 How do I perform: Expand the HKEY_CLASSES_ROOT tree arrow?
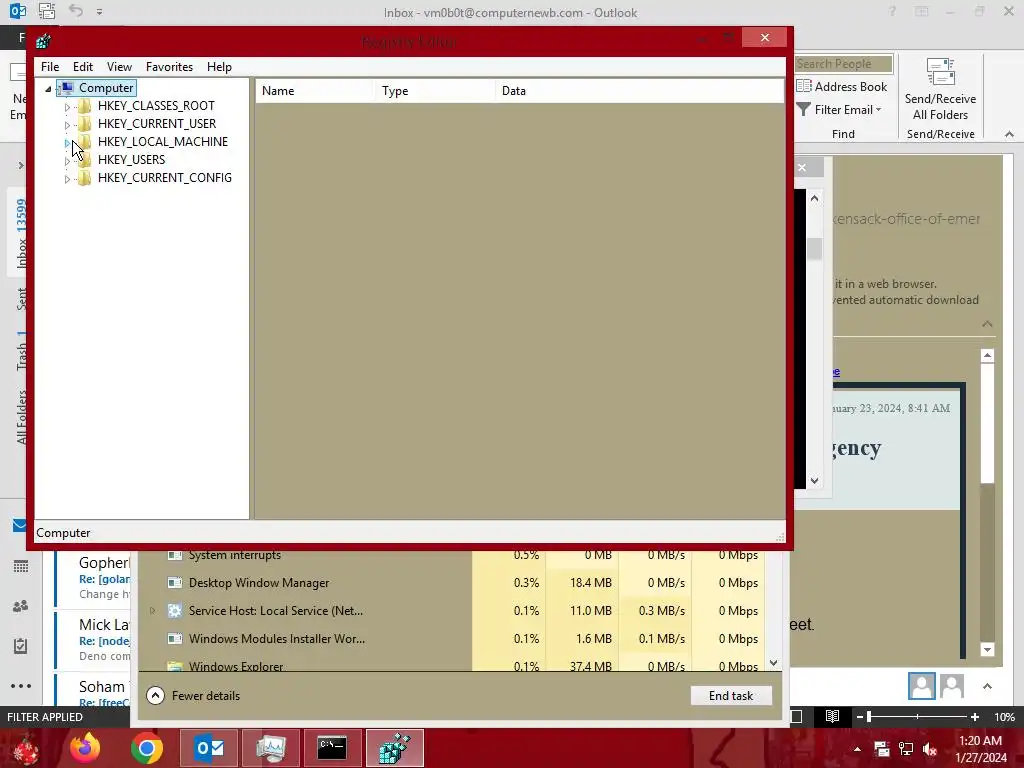click(67, 106)
